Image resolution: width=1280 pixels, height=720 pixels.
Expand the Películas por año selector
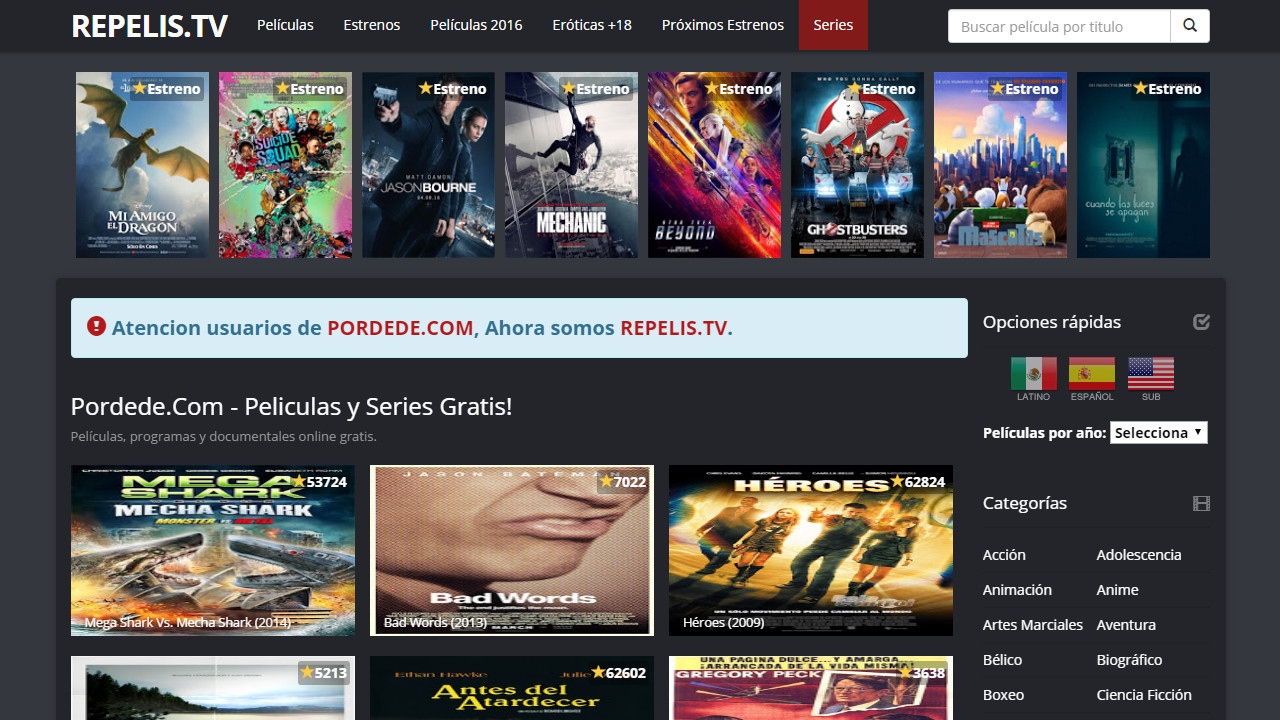pyautogui.click(x=1158, y=432)
